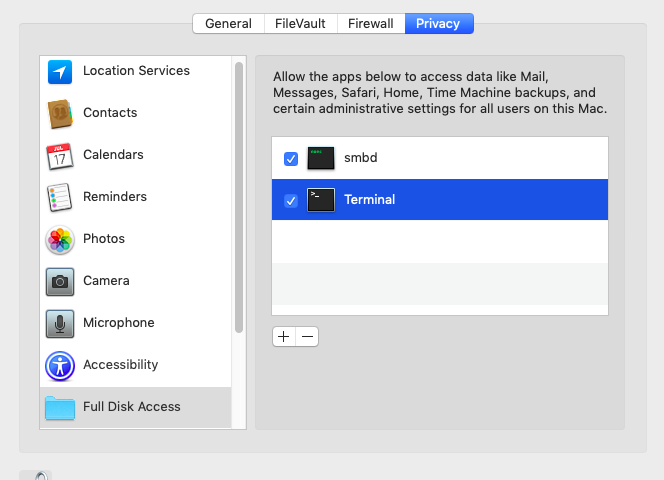The height and width of the screenshot is (480, 664).
Task: Click the Contacts address book icon
Action: [x=60, y=114]
